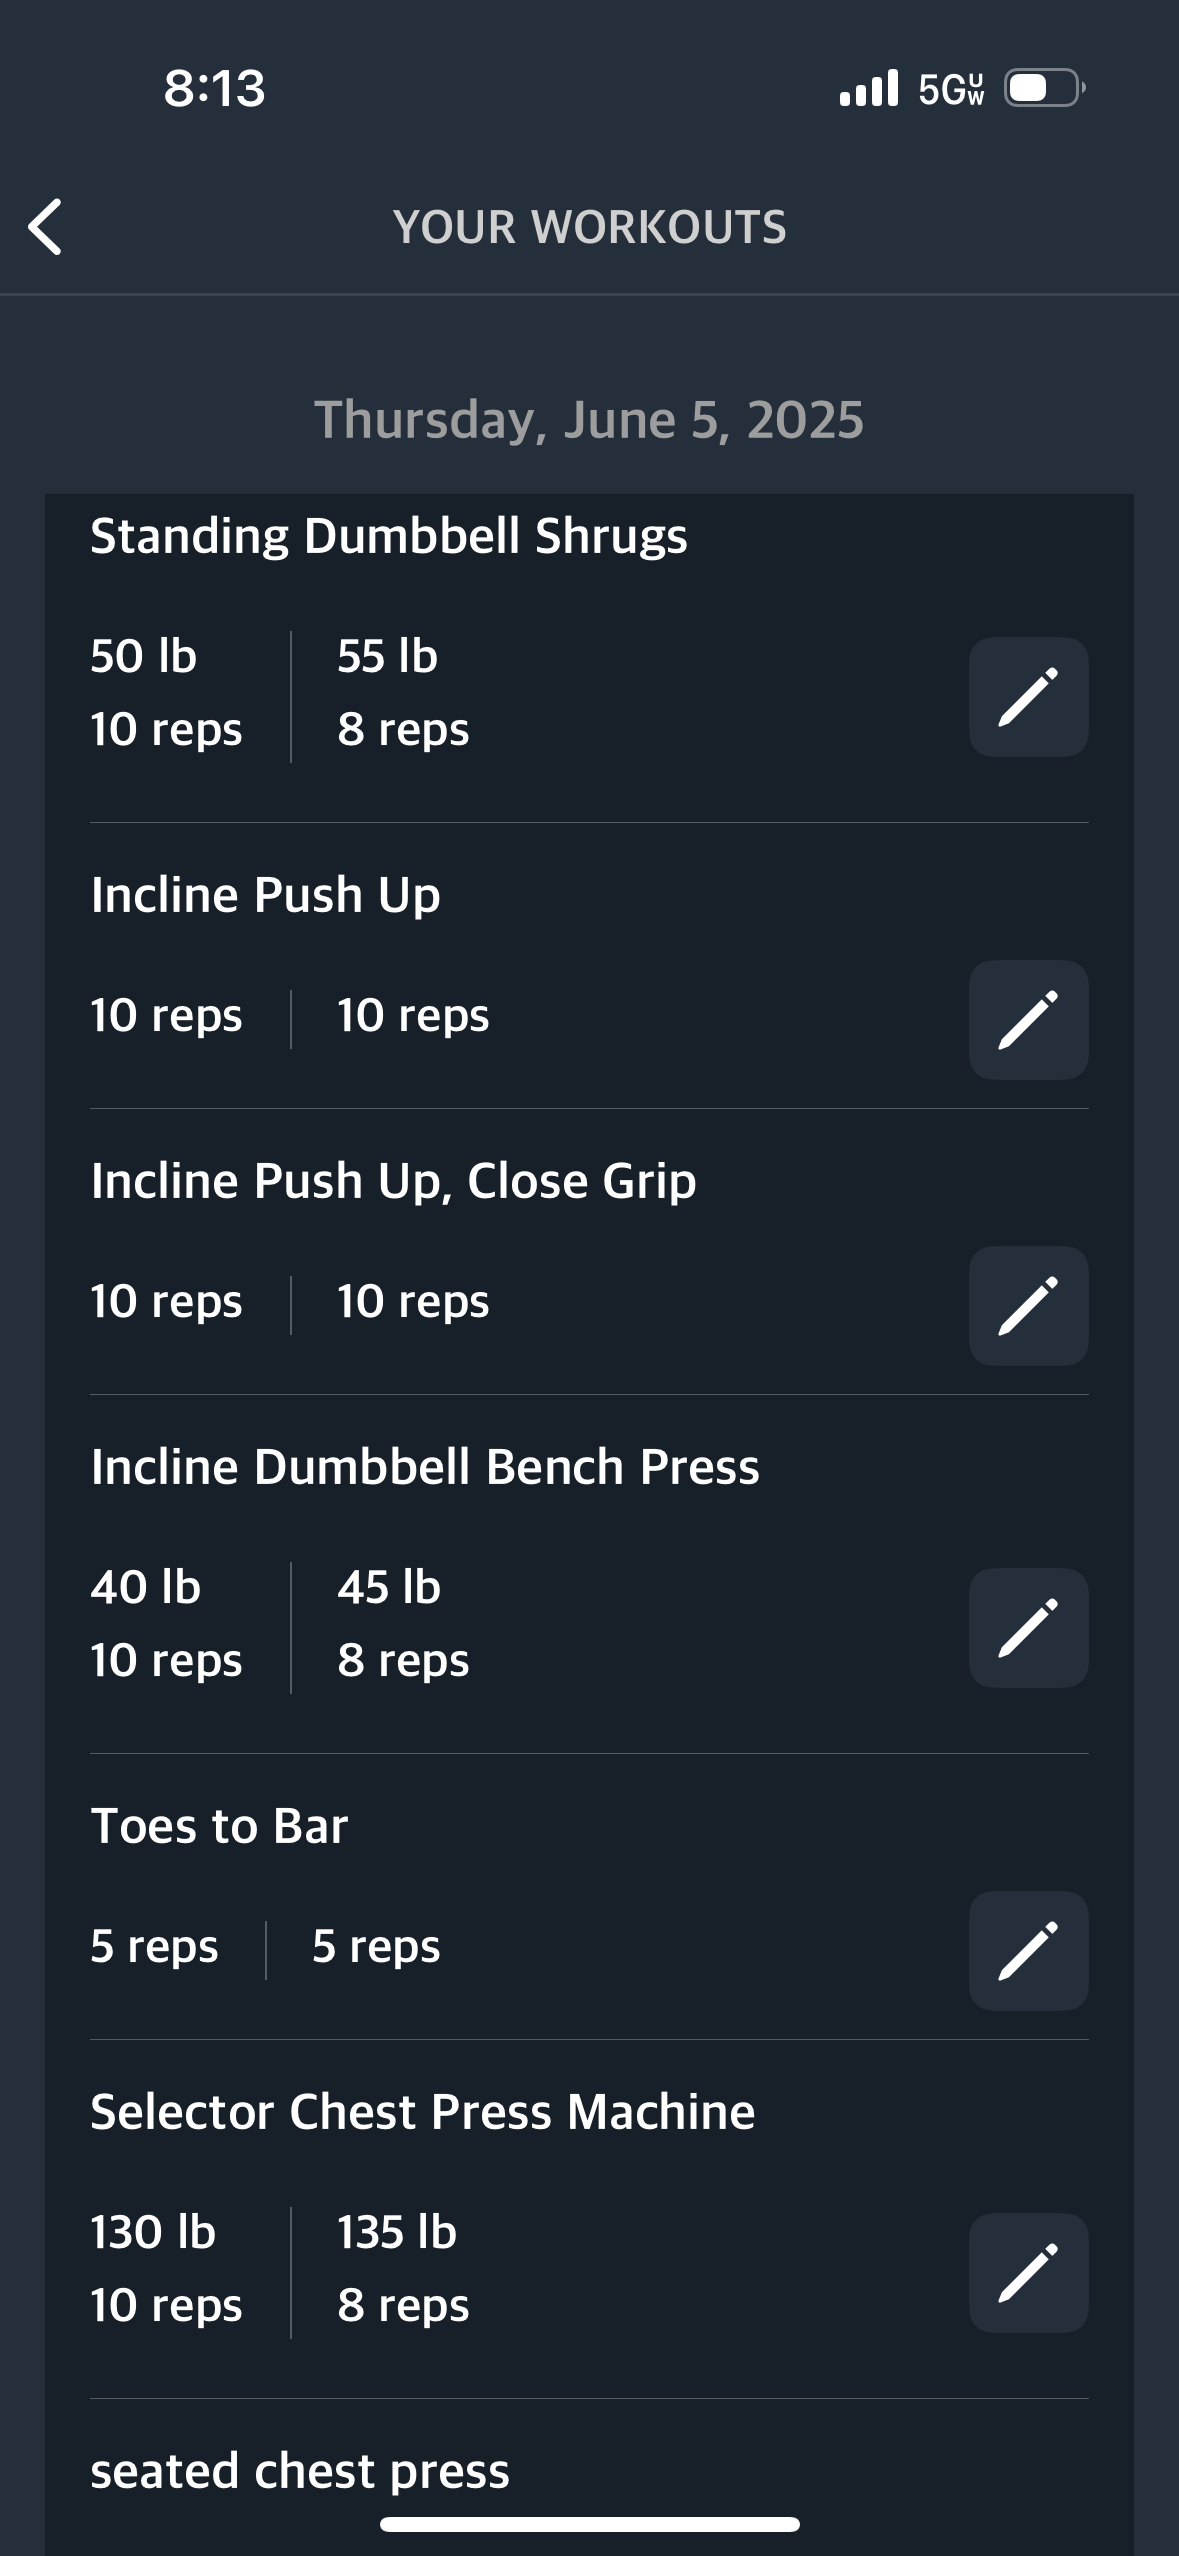Open the Incline Dumbbell Bench Press title

pos(425,1467)
